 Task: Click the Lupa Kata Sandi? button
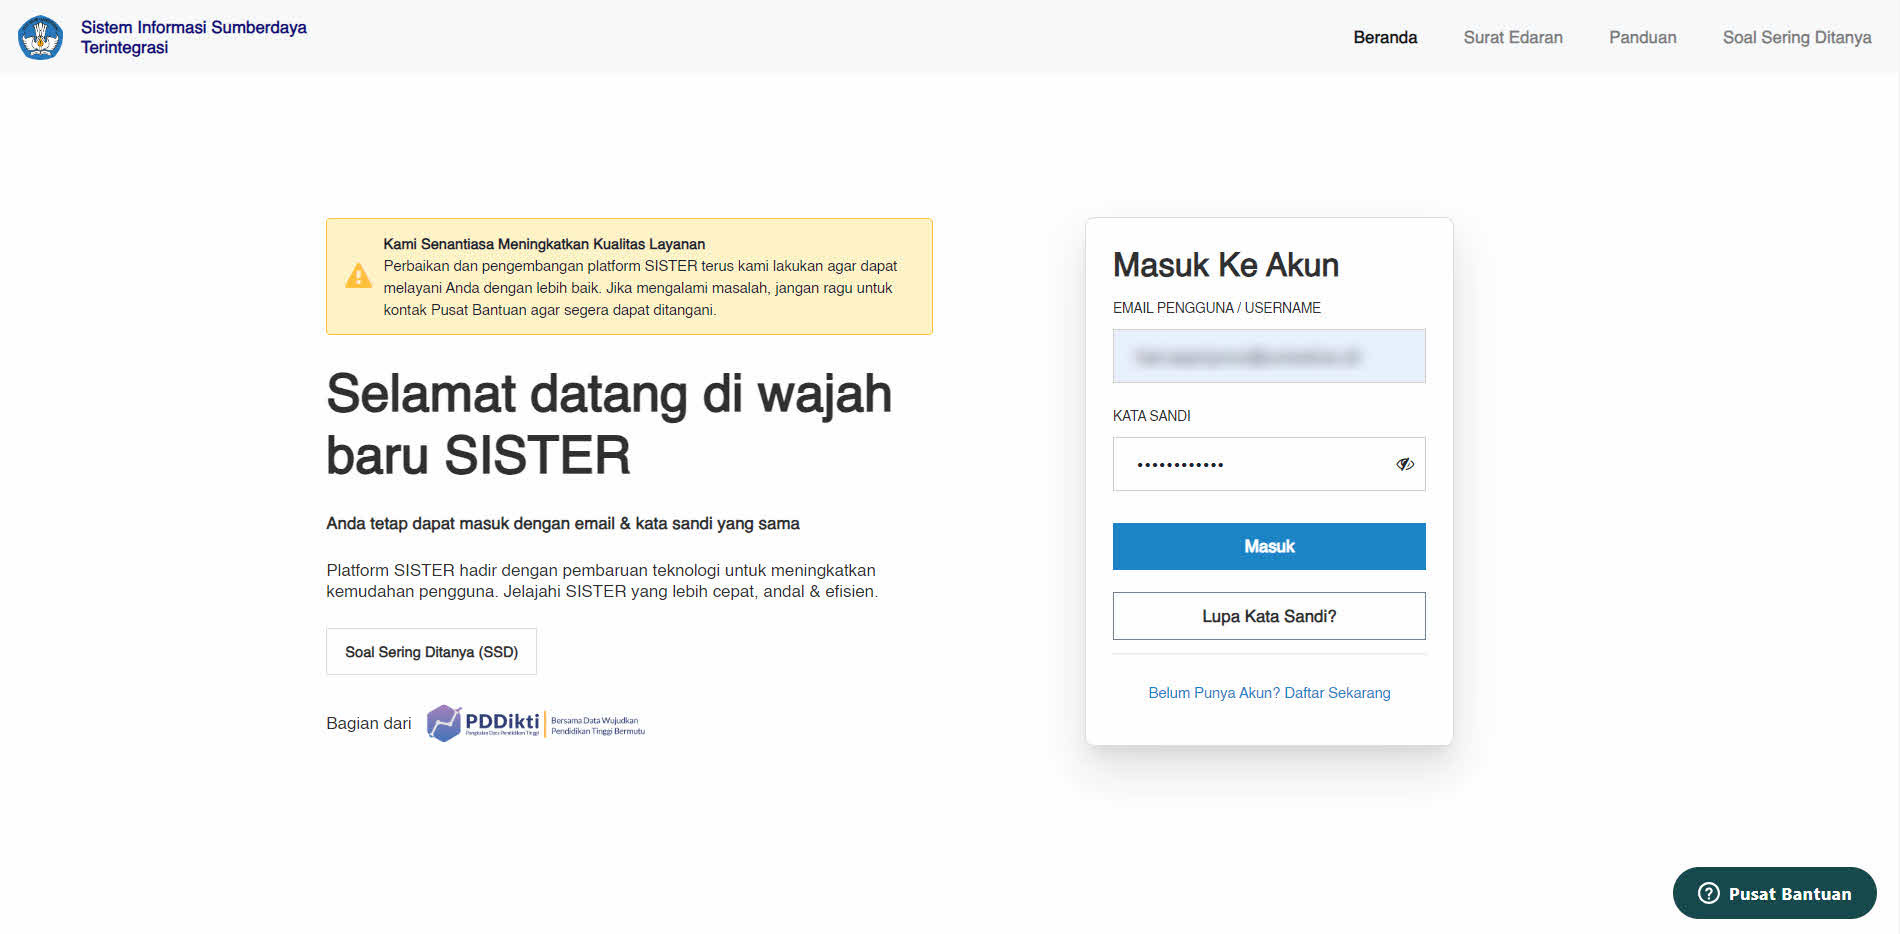1269,616
